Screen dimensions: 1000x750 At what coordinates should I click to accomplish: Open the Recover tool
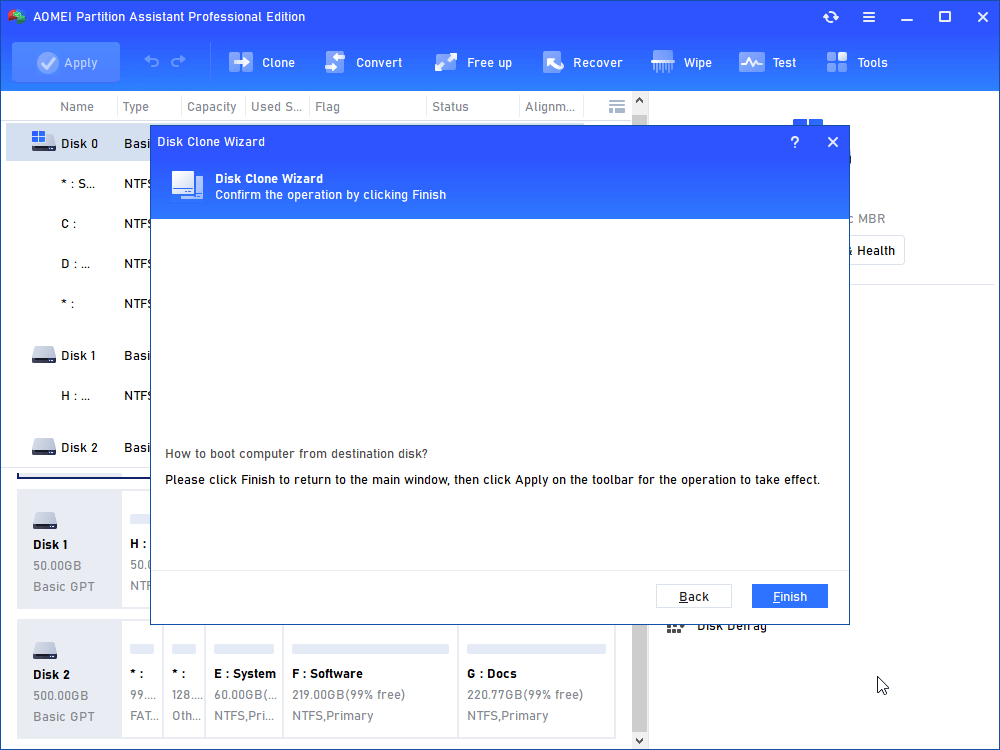582,62
